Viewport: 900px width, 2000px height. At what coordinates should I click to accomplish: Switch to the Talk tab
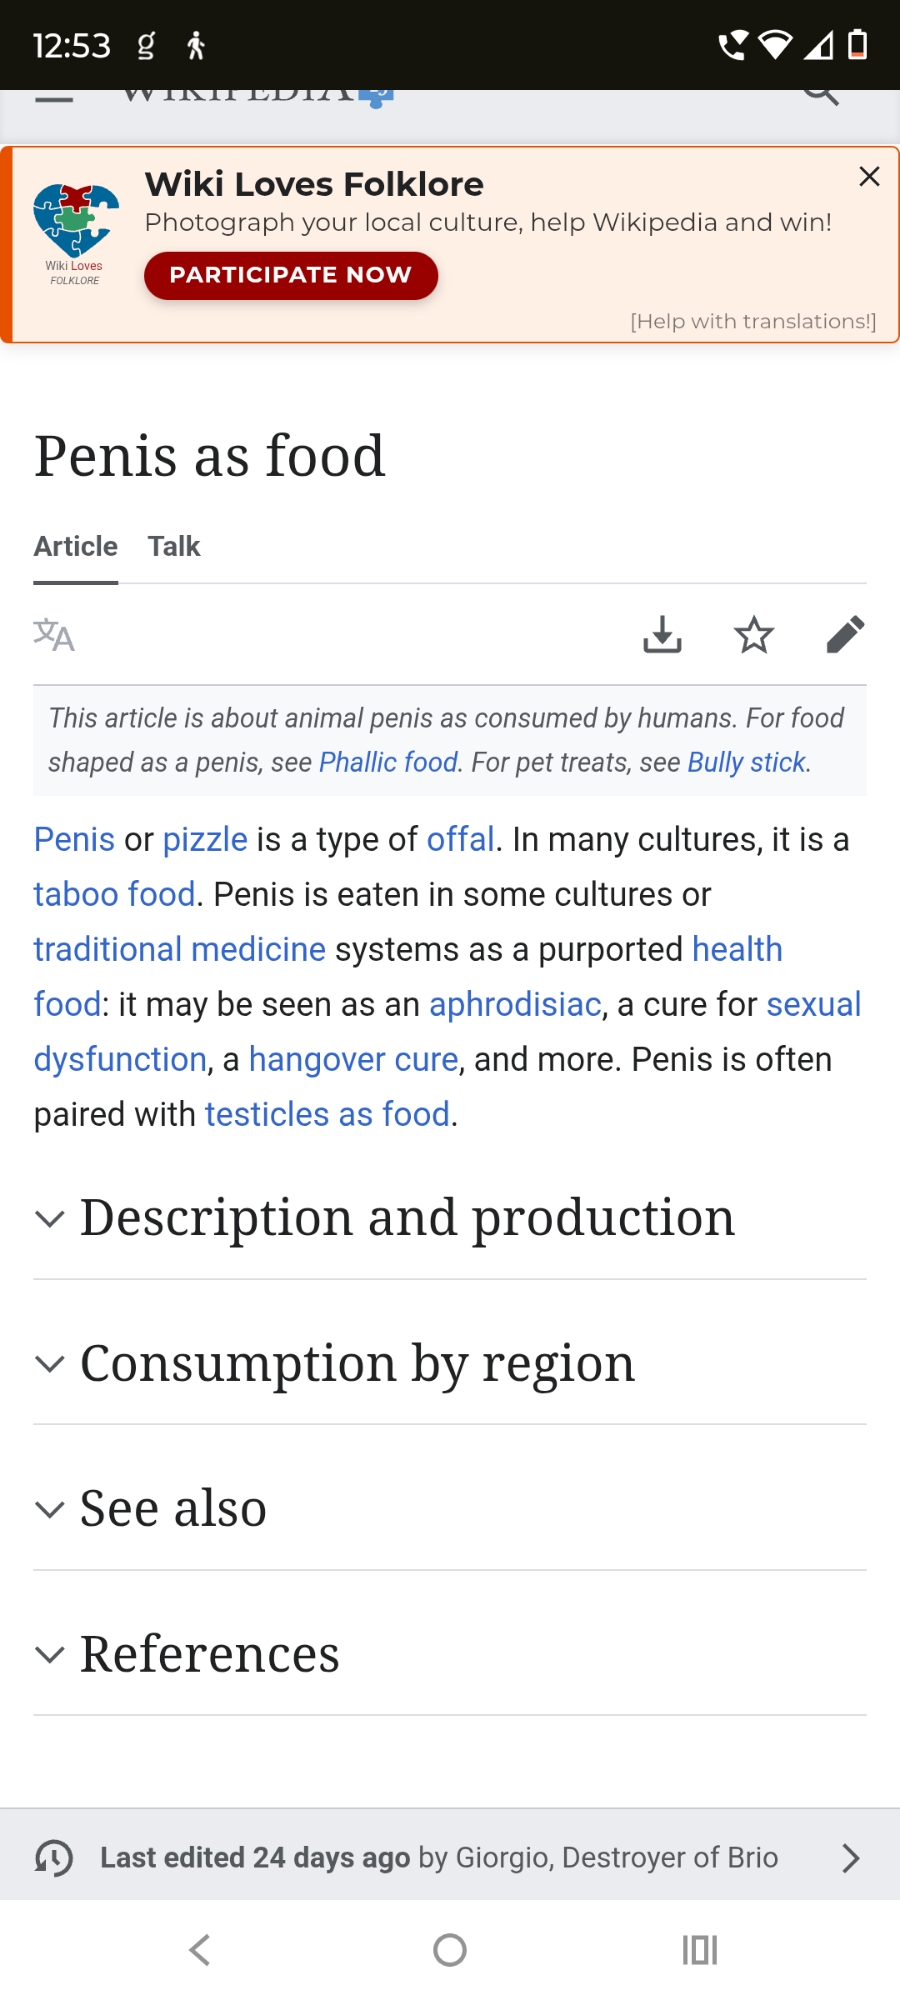click(174, 547)
